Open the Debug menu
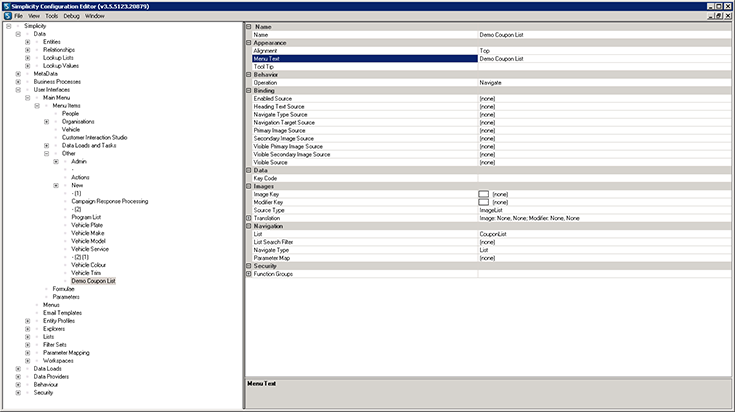Image resolution: width=735 pixels, height=412 pixels. 72,16
